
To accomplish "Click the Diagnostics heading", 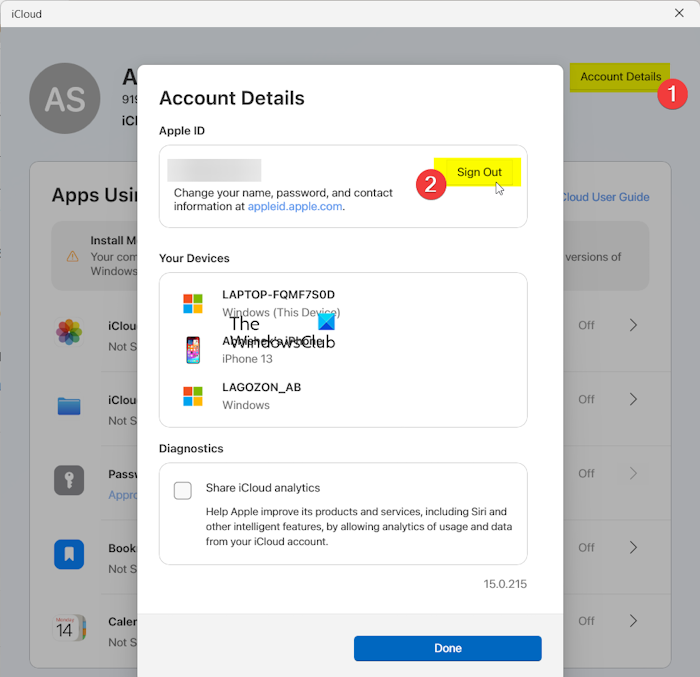I will [x=191, y=448].
